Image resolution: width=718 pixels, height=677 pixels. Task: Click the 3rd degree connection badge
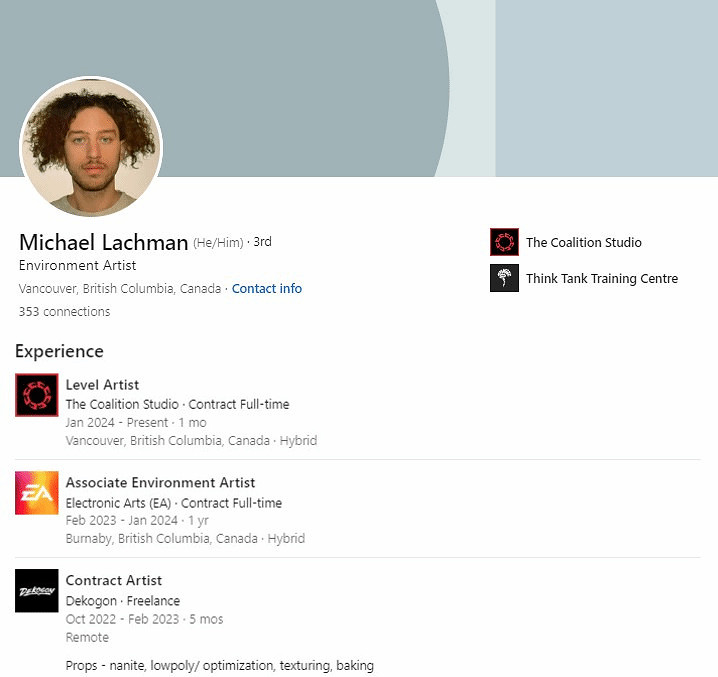[262, 242]
